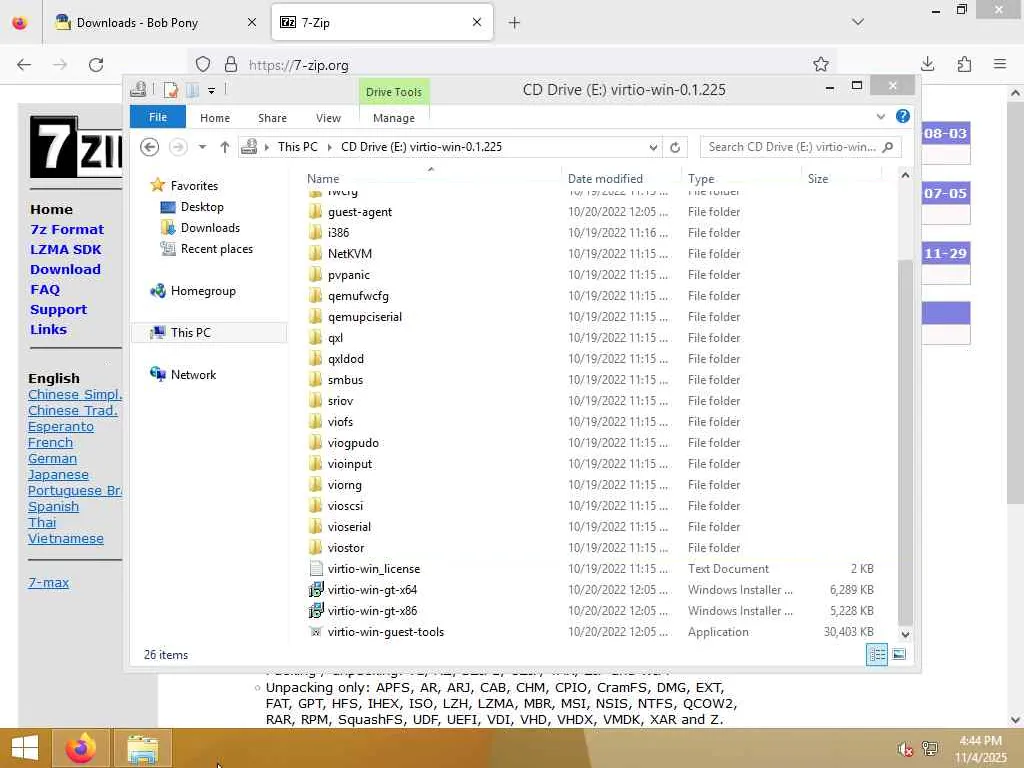Open the recent locations dropdown arrow
Viewport: 1024px width, 768px height.
pos(202,147)
